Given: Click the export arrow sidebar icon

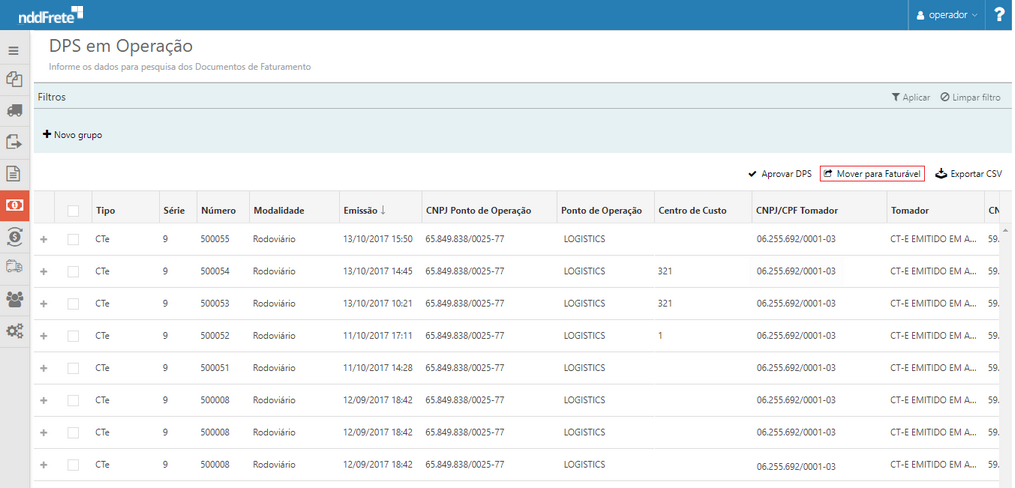Looking at the screenshot, I should (x=14, y=142).
